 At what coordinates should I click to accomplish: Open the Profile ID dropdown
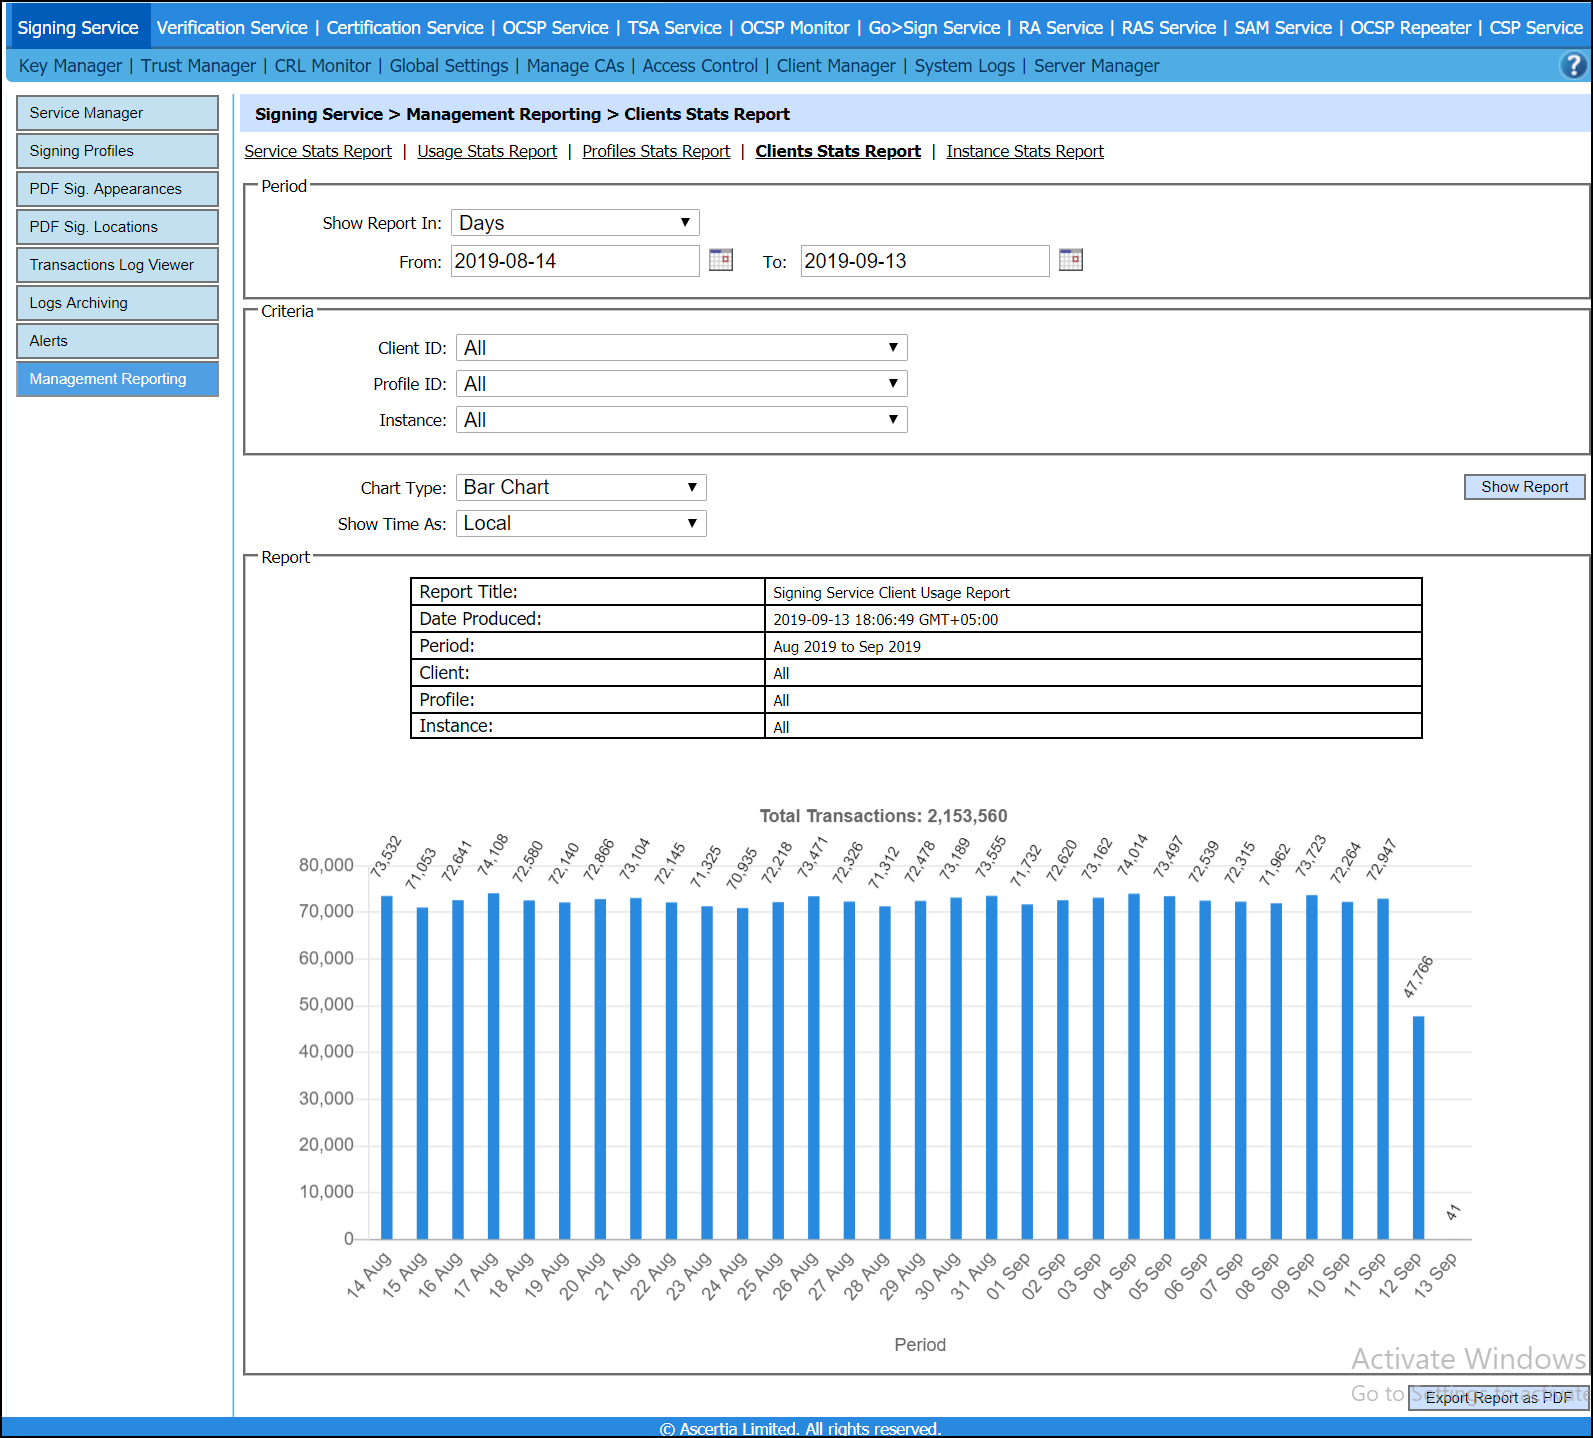681,384
